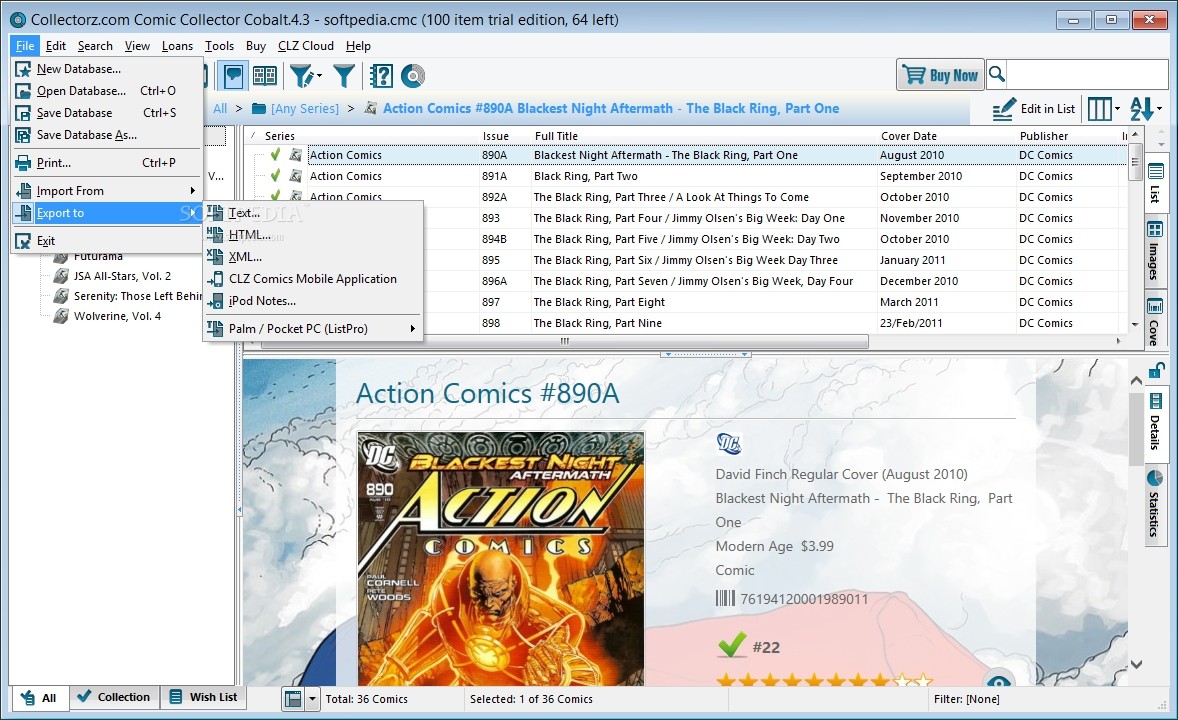Collapse details panel with top chevron
Screen dimensions: 1178x720
(1136, 380)
